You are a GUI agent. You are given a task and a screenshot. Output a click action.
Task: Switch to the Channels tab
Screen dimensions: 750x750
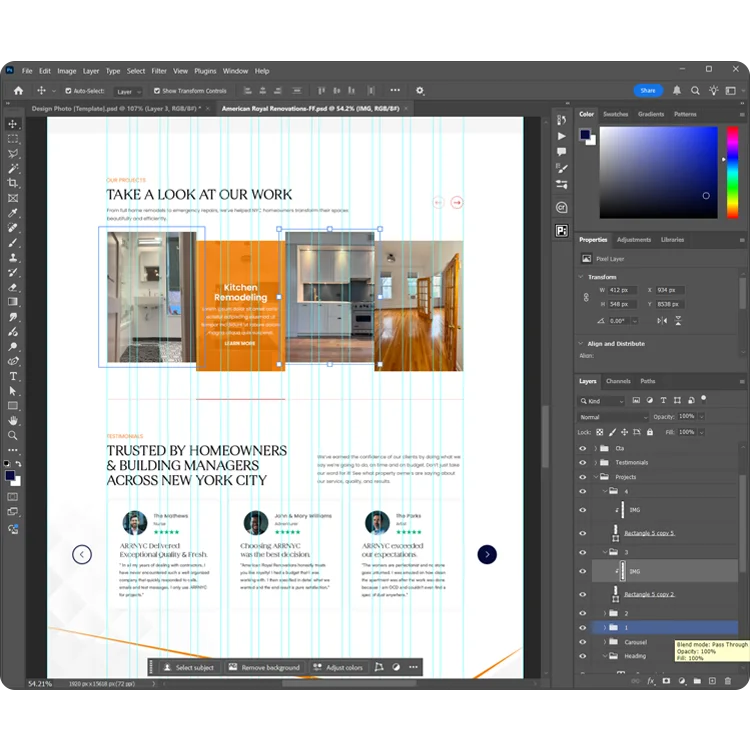click(x=618, y=381)
